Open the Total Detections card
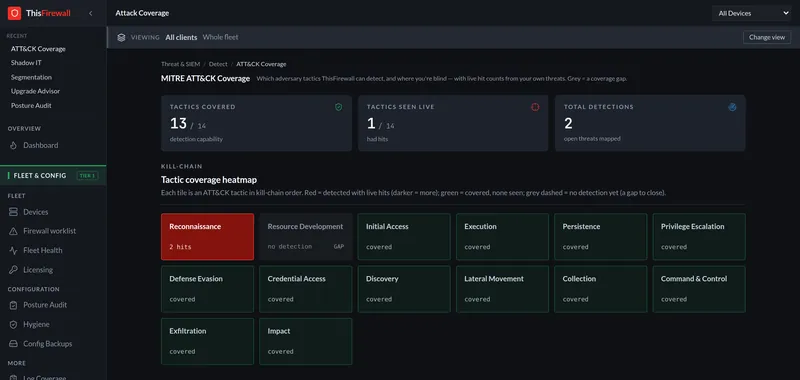 click(650, 123)
